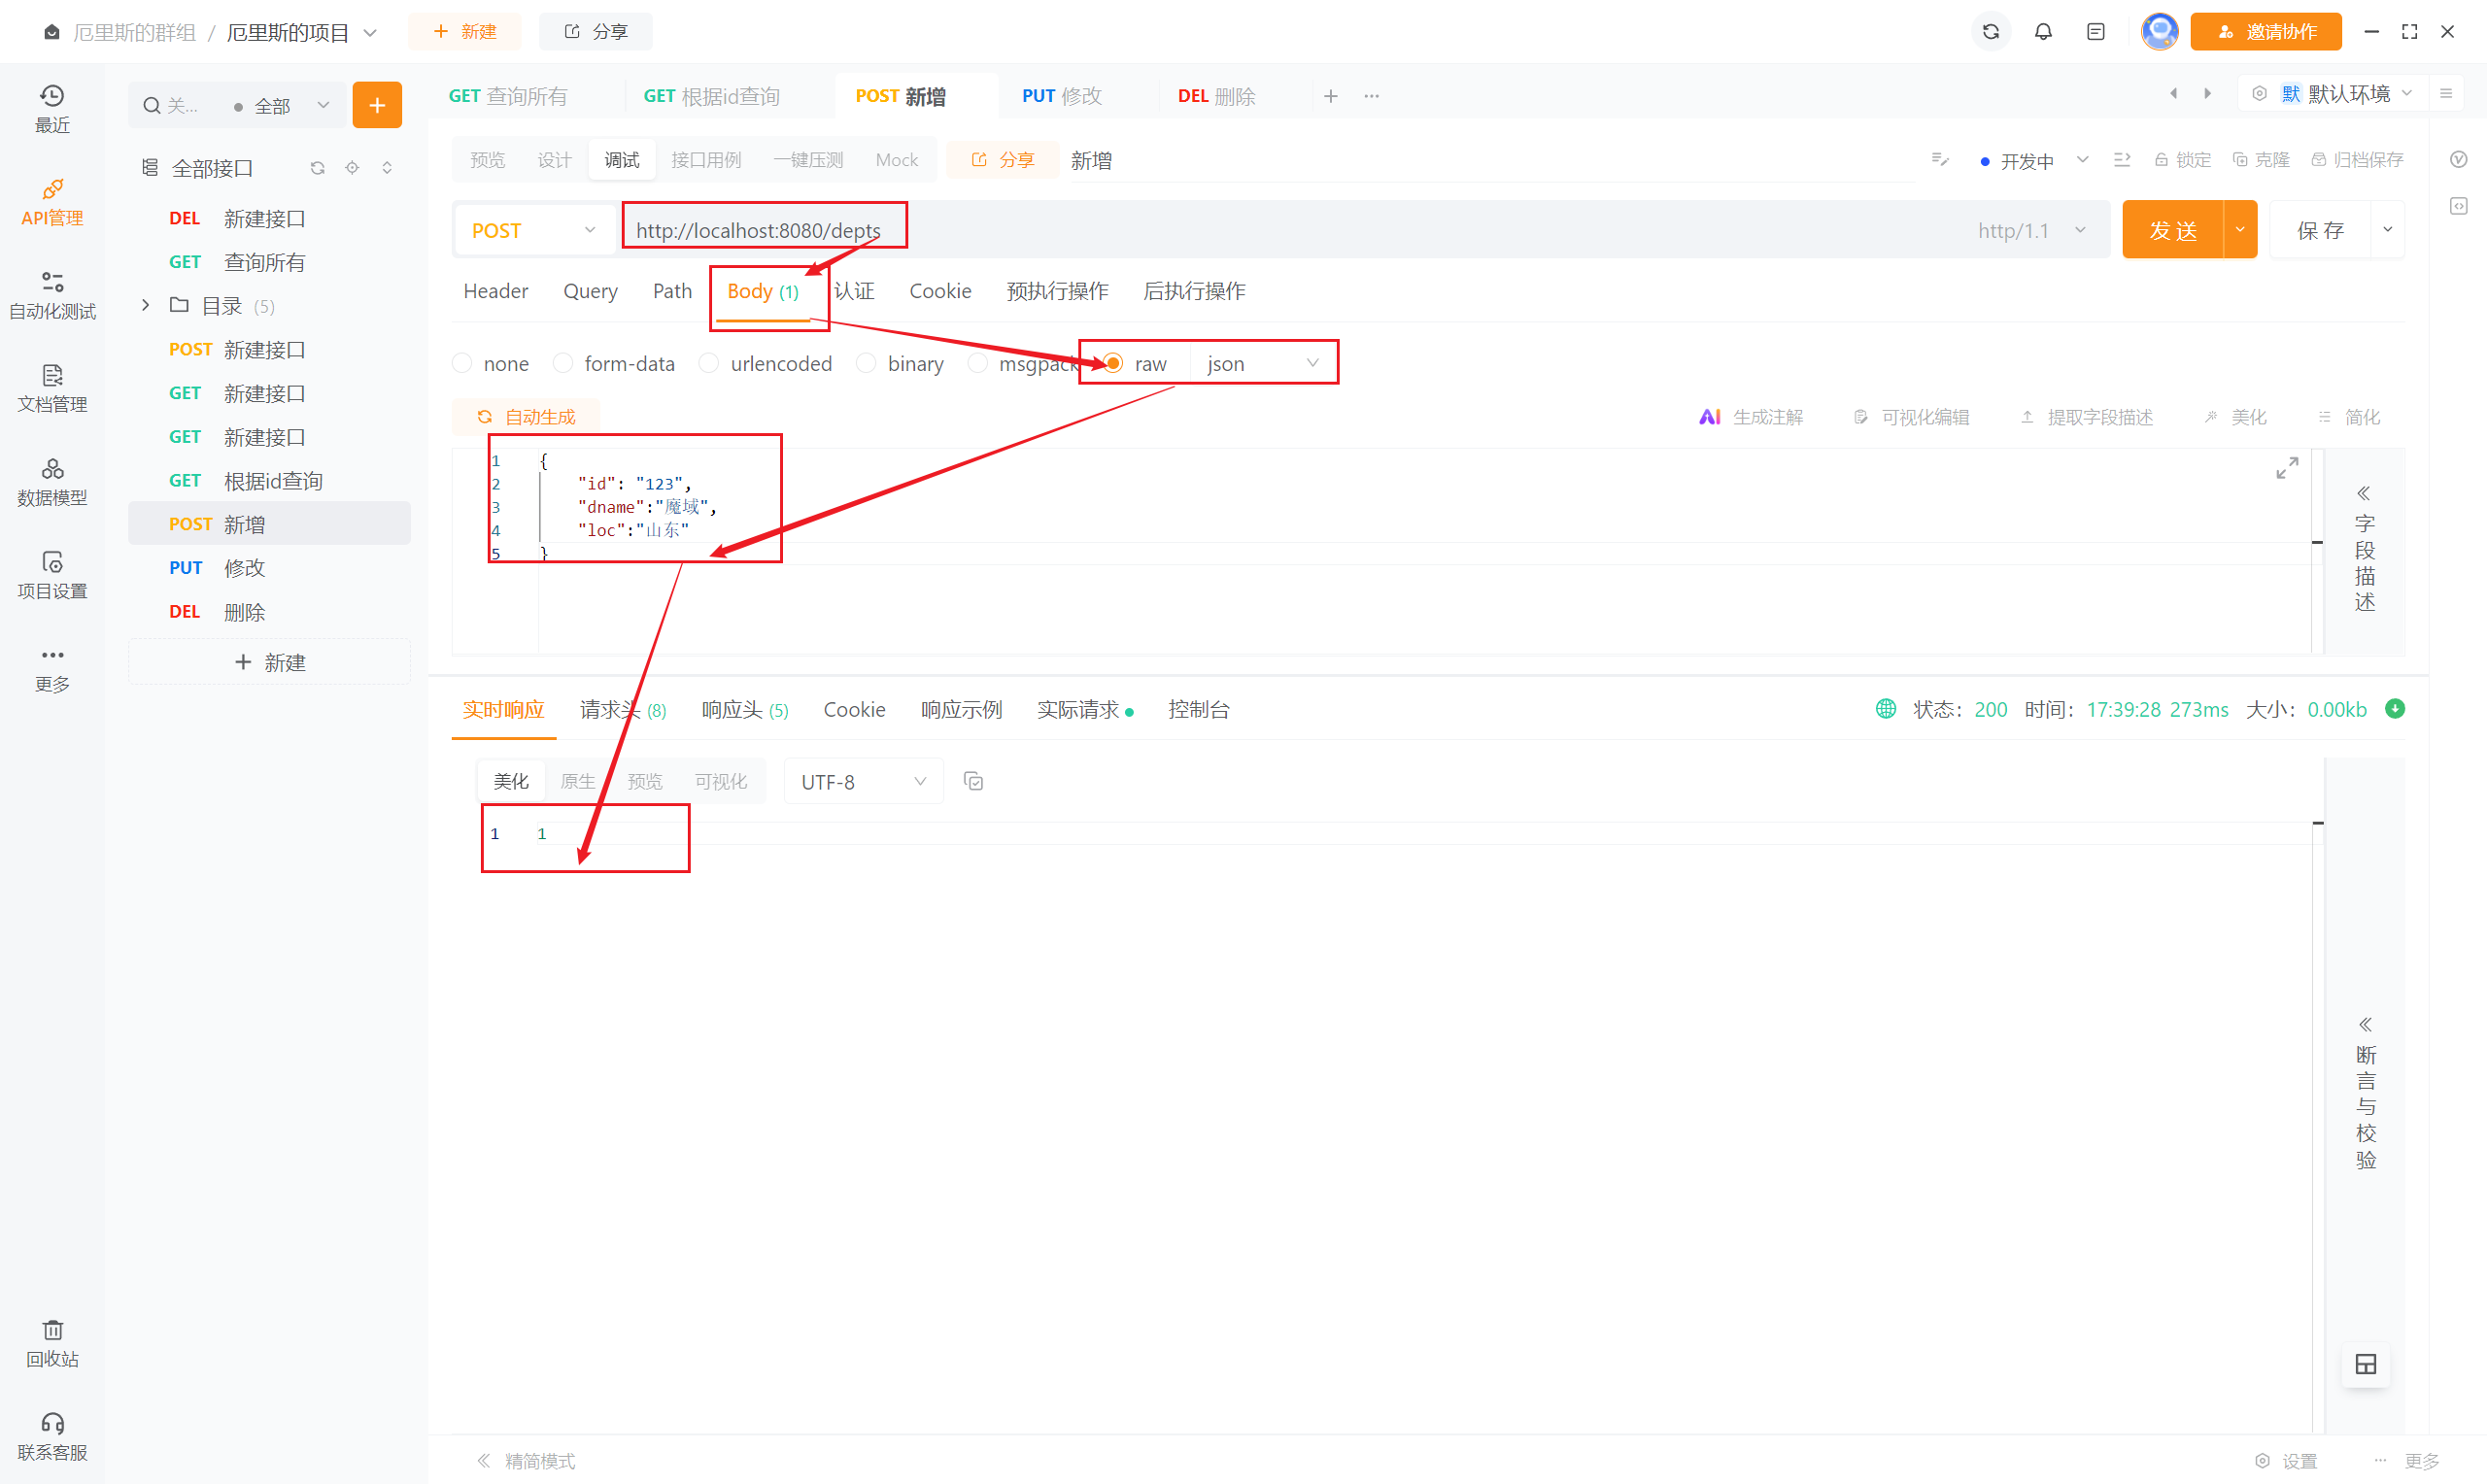Open the POST method dropdown

click(x=532, y=230)
